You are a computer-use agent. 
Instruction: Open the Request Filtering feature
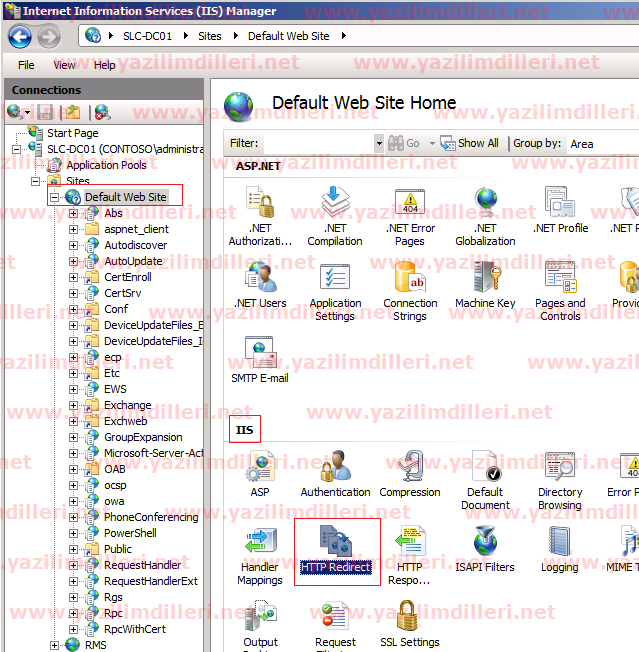click(x=336, y=625)
